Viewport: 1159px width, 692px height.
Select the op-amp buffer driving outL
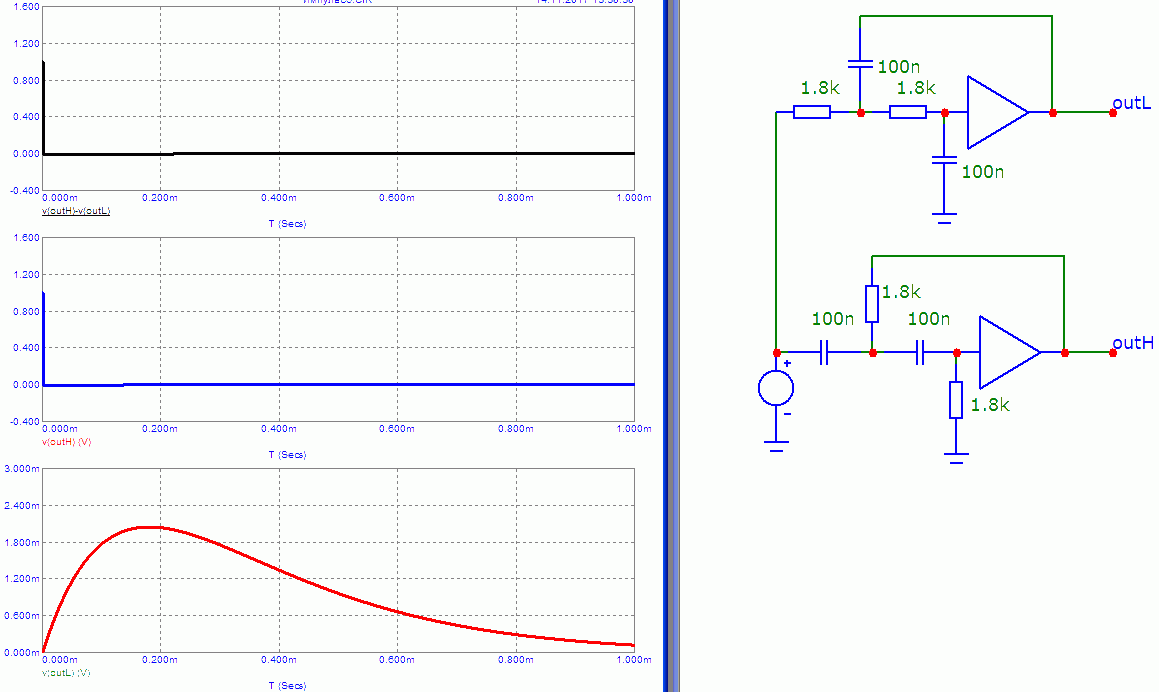point(997,112)
